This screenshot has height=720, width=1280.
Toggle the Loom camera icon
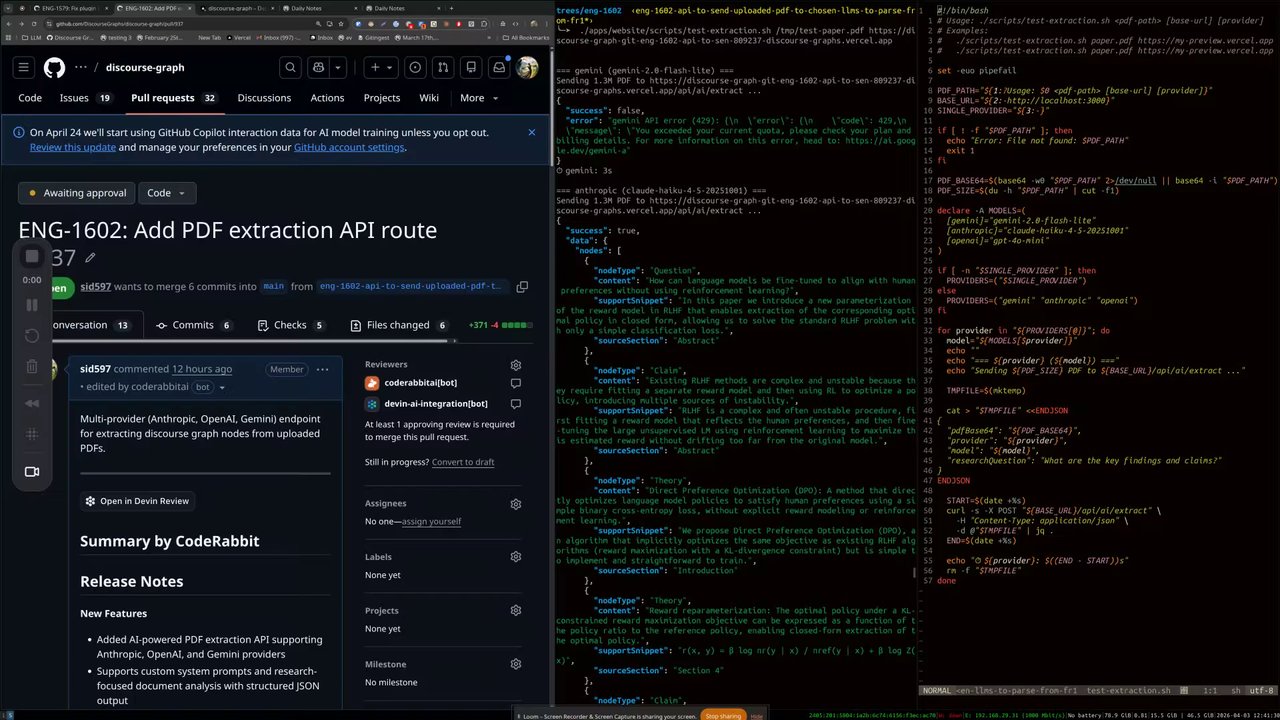pos(32,472)
